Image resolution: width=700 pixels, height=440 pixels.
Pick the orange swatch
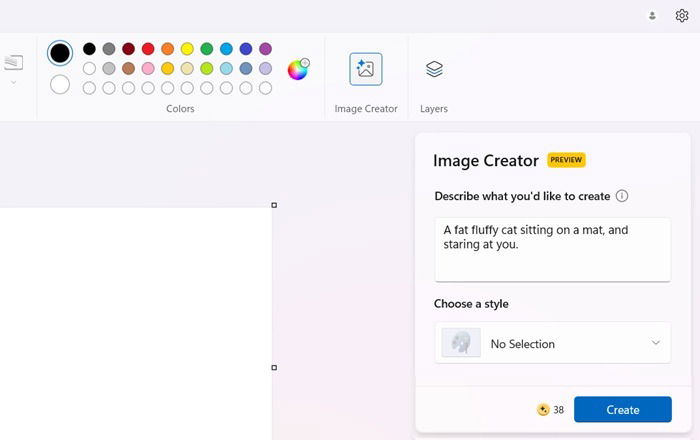[x=168, y=49]
